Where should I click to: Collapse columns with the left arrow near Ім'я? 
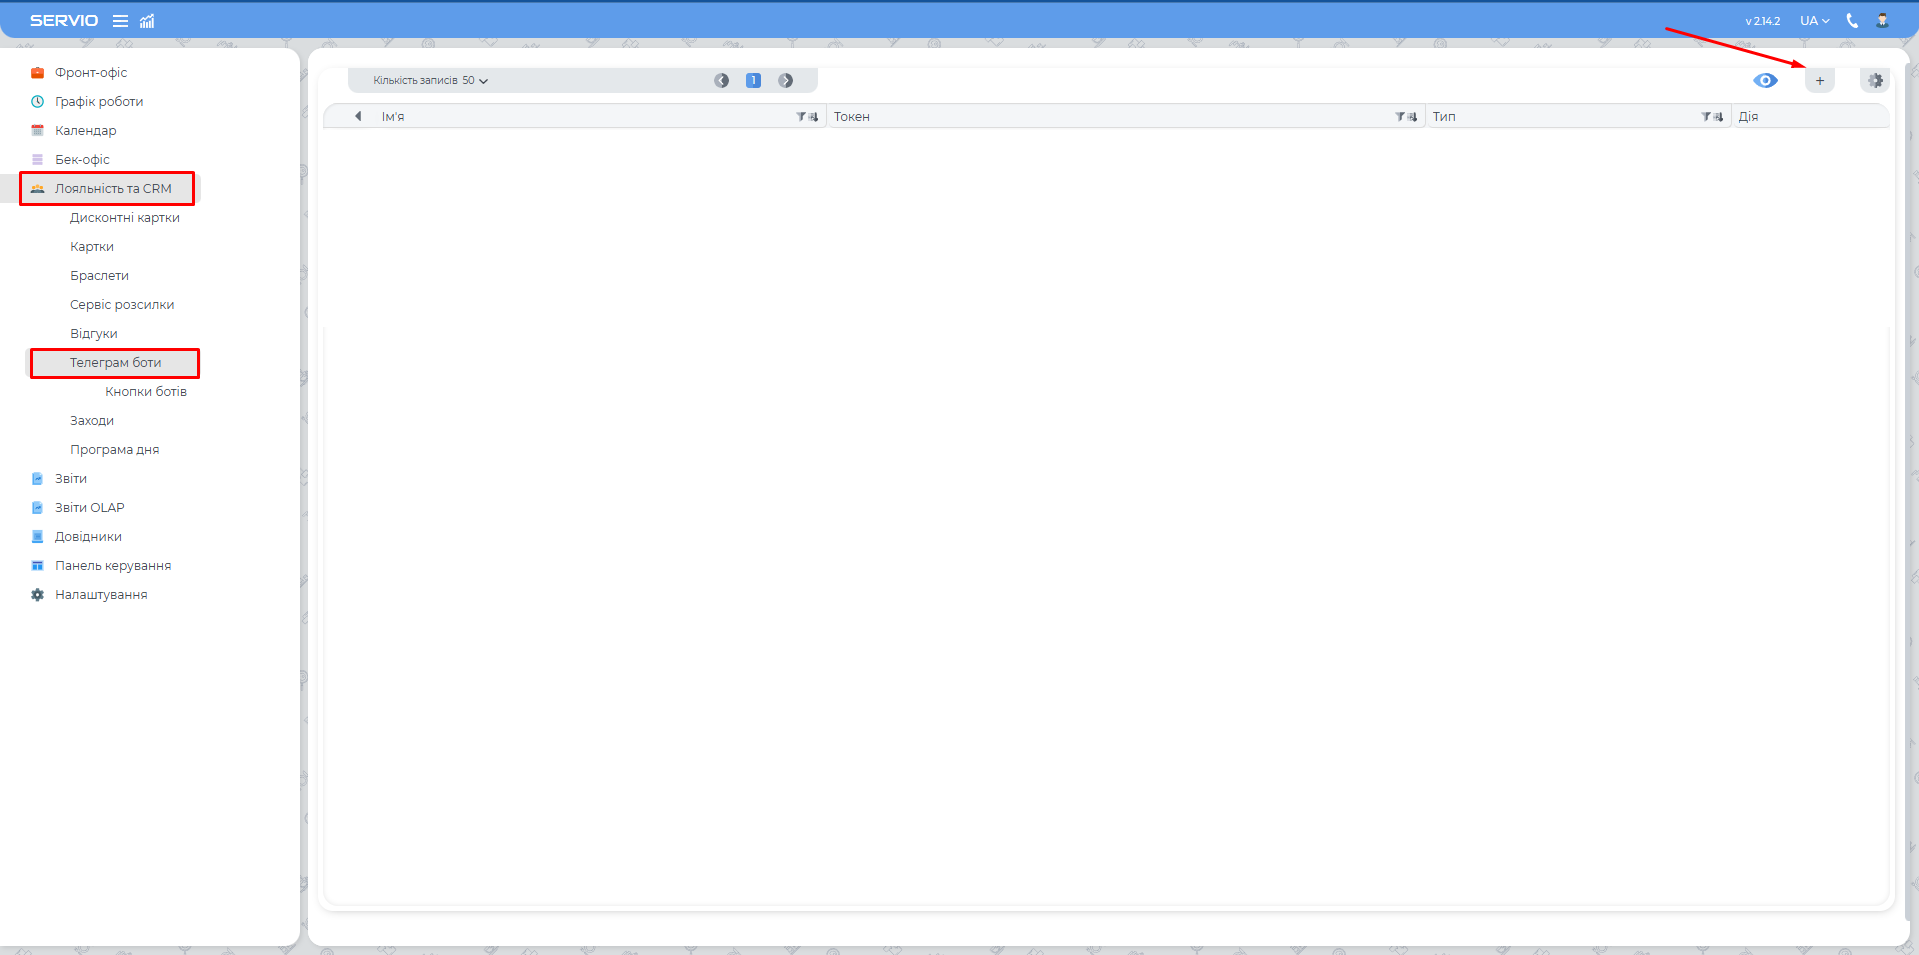pos(358,117)
